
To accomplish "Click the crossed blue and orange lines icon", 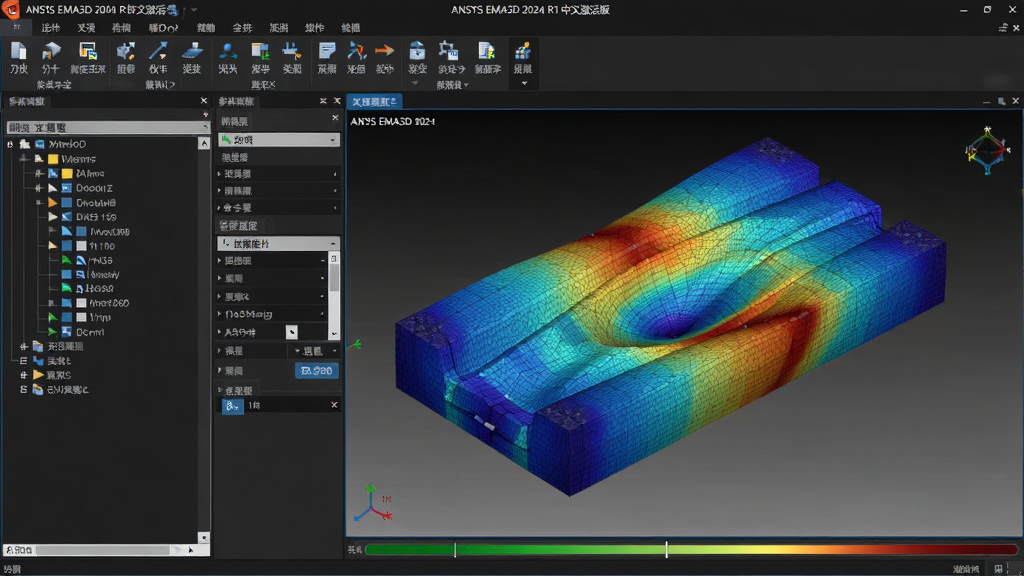I will click(356, 52).
